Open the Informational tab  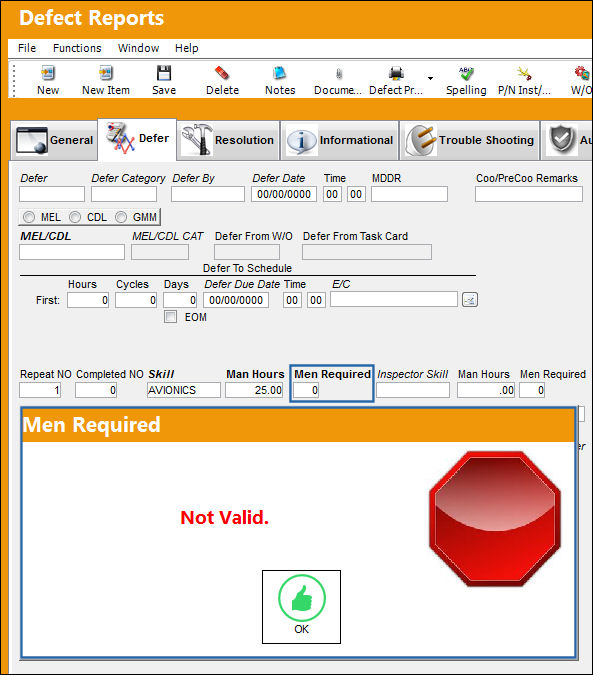(x=340, y=140)
